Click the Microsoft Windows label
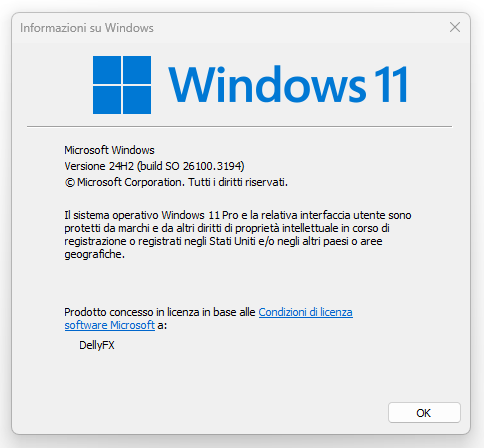The width and height of the screenshot is (484, 448). pyautogui.click(x=109, y=150)
